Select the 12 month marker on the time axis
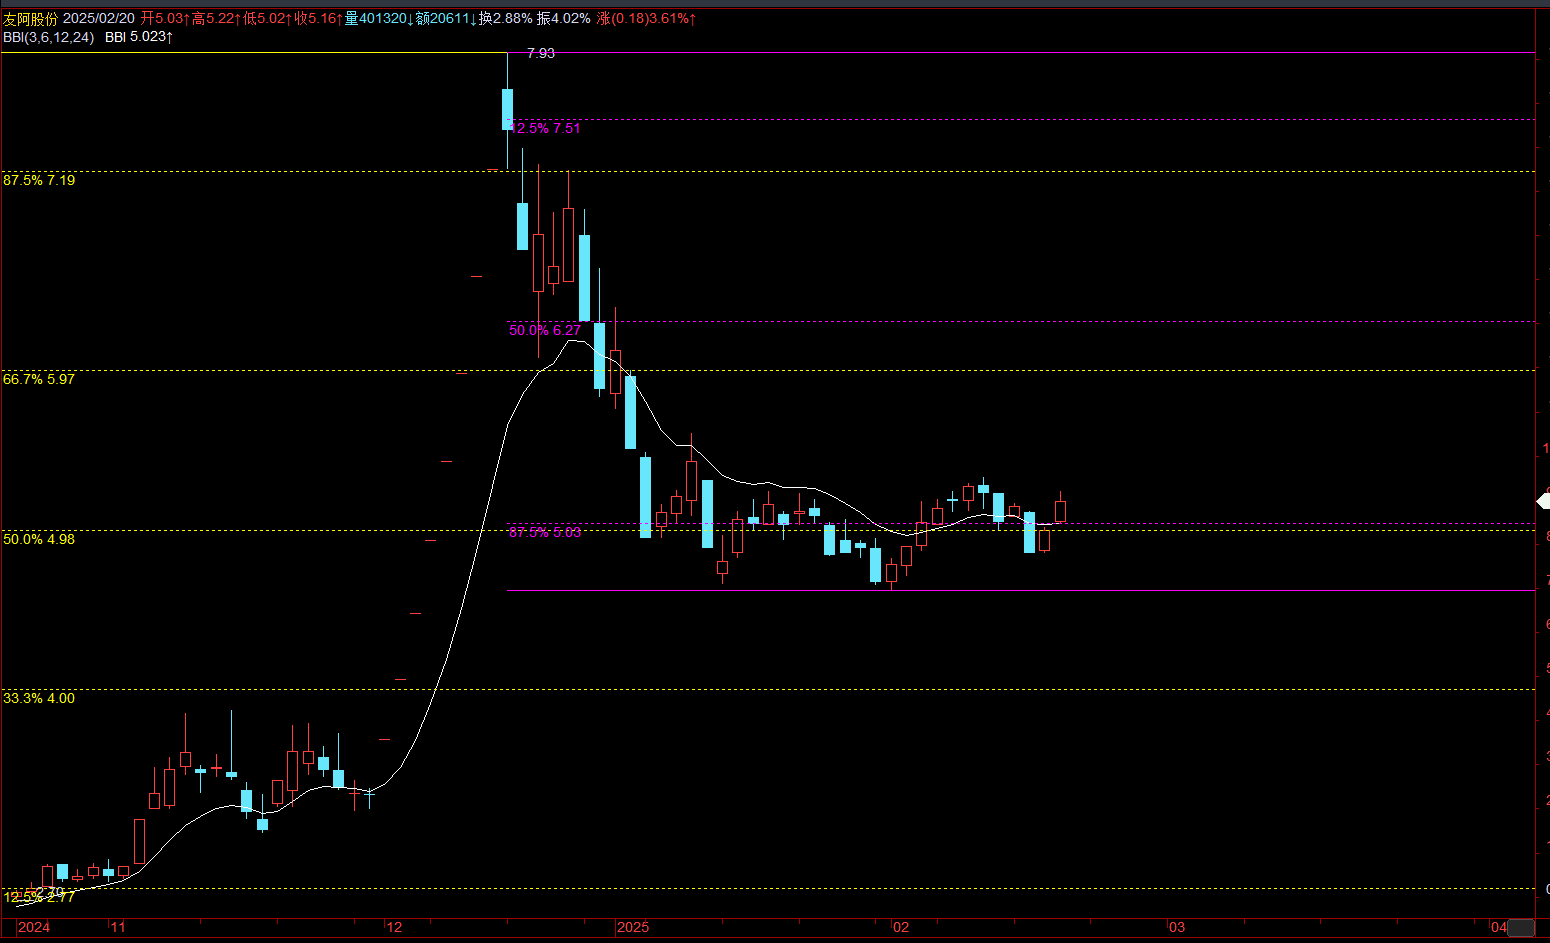1550x943 pixels. click(x=394, y=927)
